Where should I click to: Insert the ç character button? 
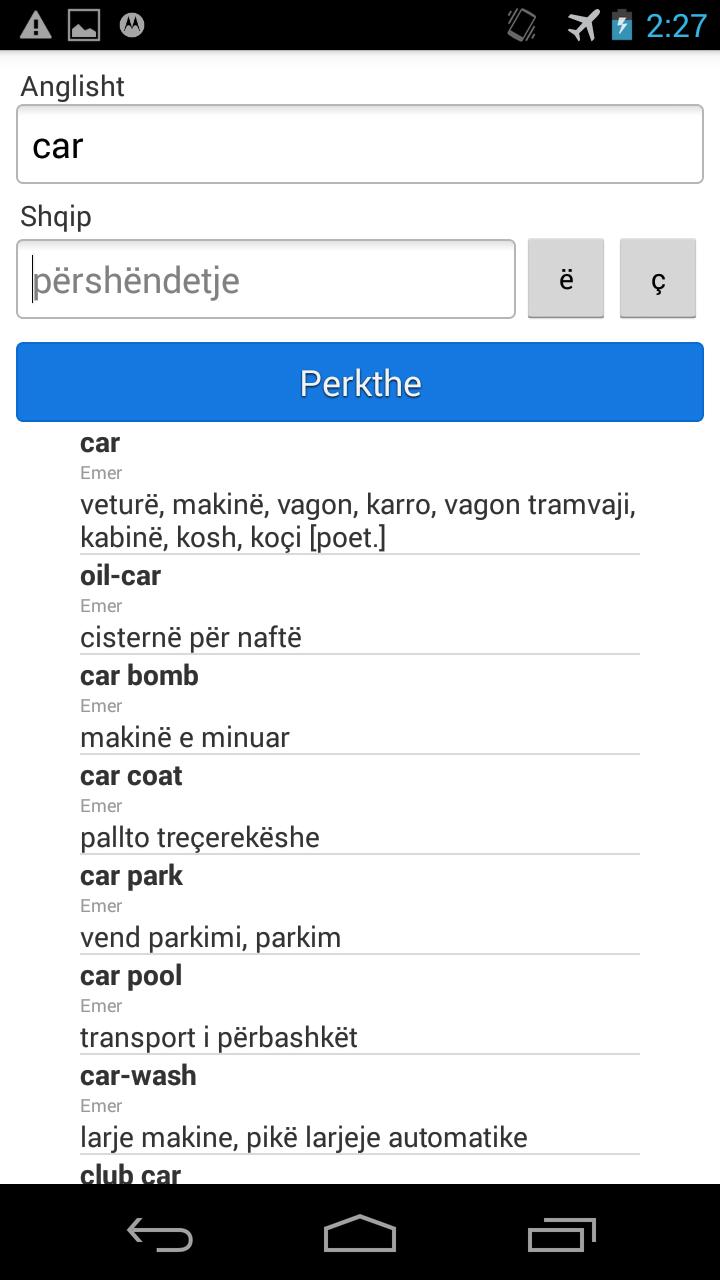click(x=657, y=279)
